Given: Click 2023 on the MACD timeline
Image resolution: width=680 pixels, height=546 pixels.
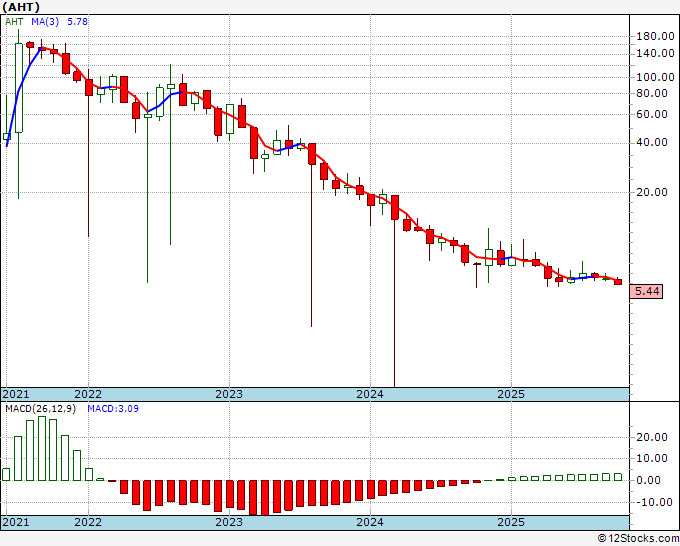Looking at the screenshot, I should [229, 522].
